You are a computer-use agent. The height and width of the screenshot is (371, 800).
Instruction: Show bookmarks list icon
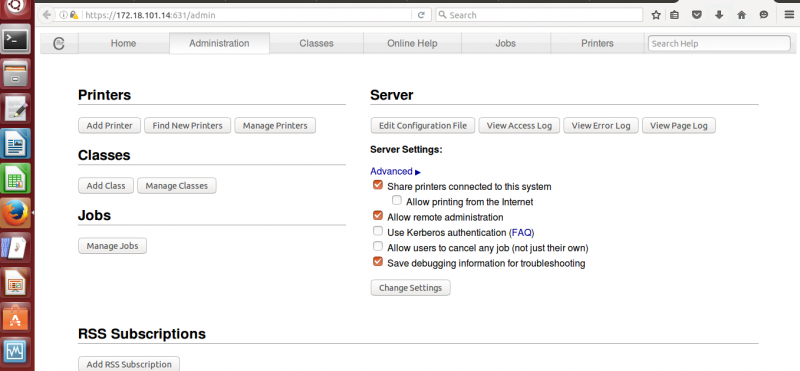pos(674,15)
